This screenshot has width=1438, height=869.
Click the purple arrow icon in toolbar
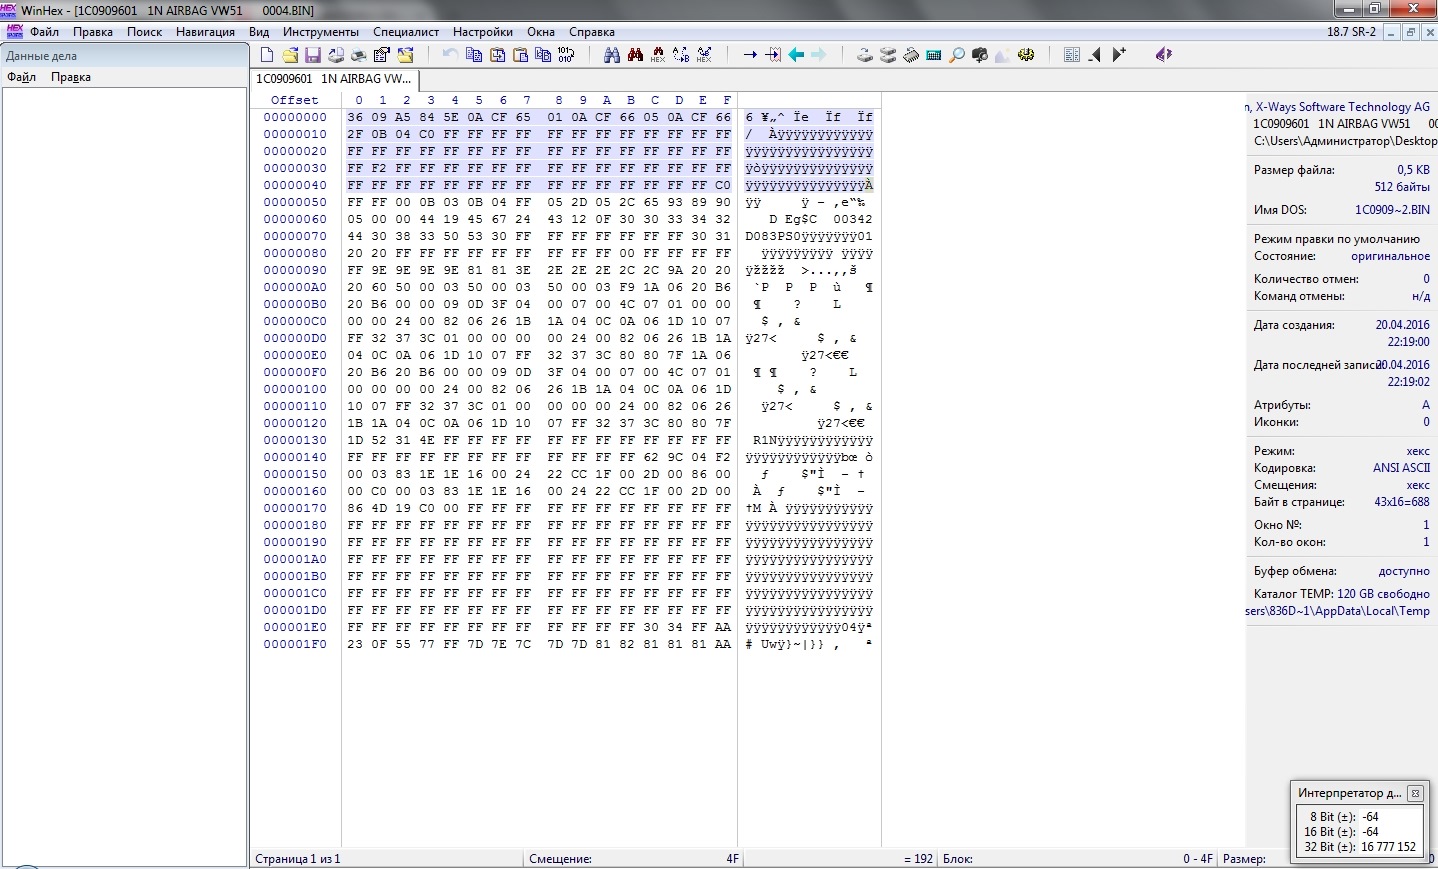[1163, 55]
